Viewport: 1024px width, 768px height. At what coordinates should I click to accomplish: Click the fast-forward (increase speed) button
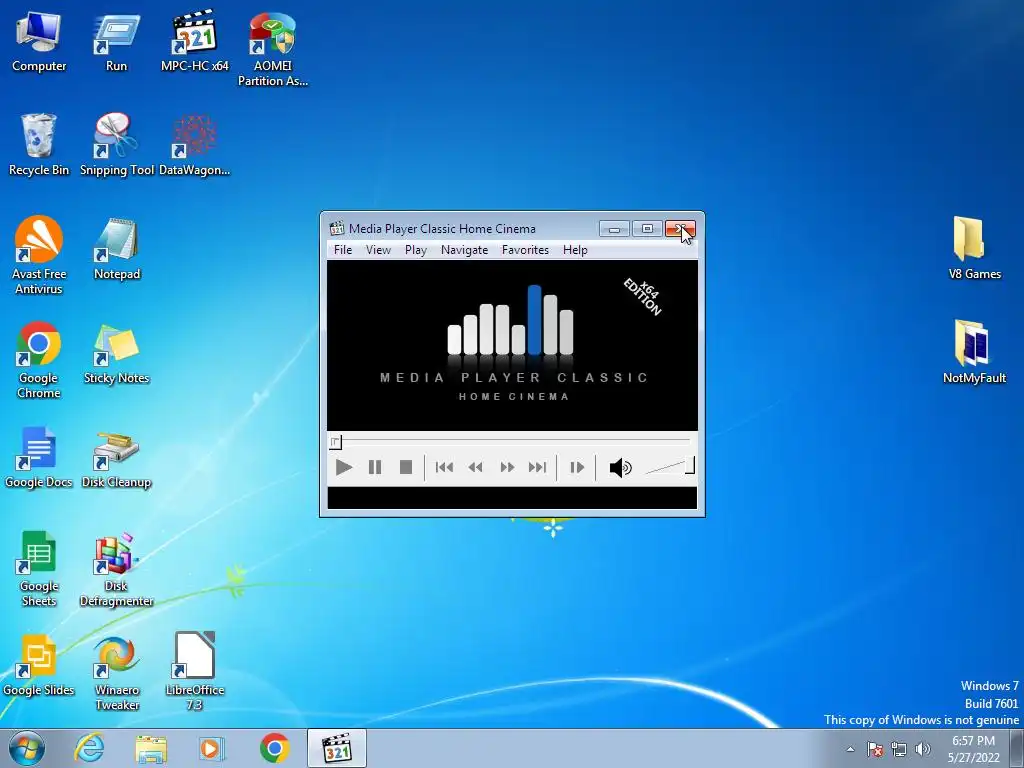pos(507,468)
